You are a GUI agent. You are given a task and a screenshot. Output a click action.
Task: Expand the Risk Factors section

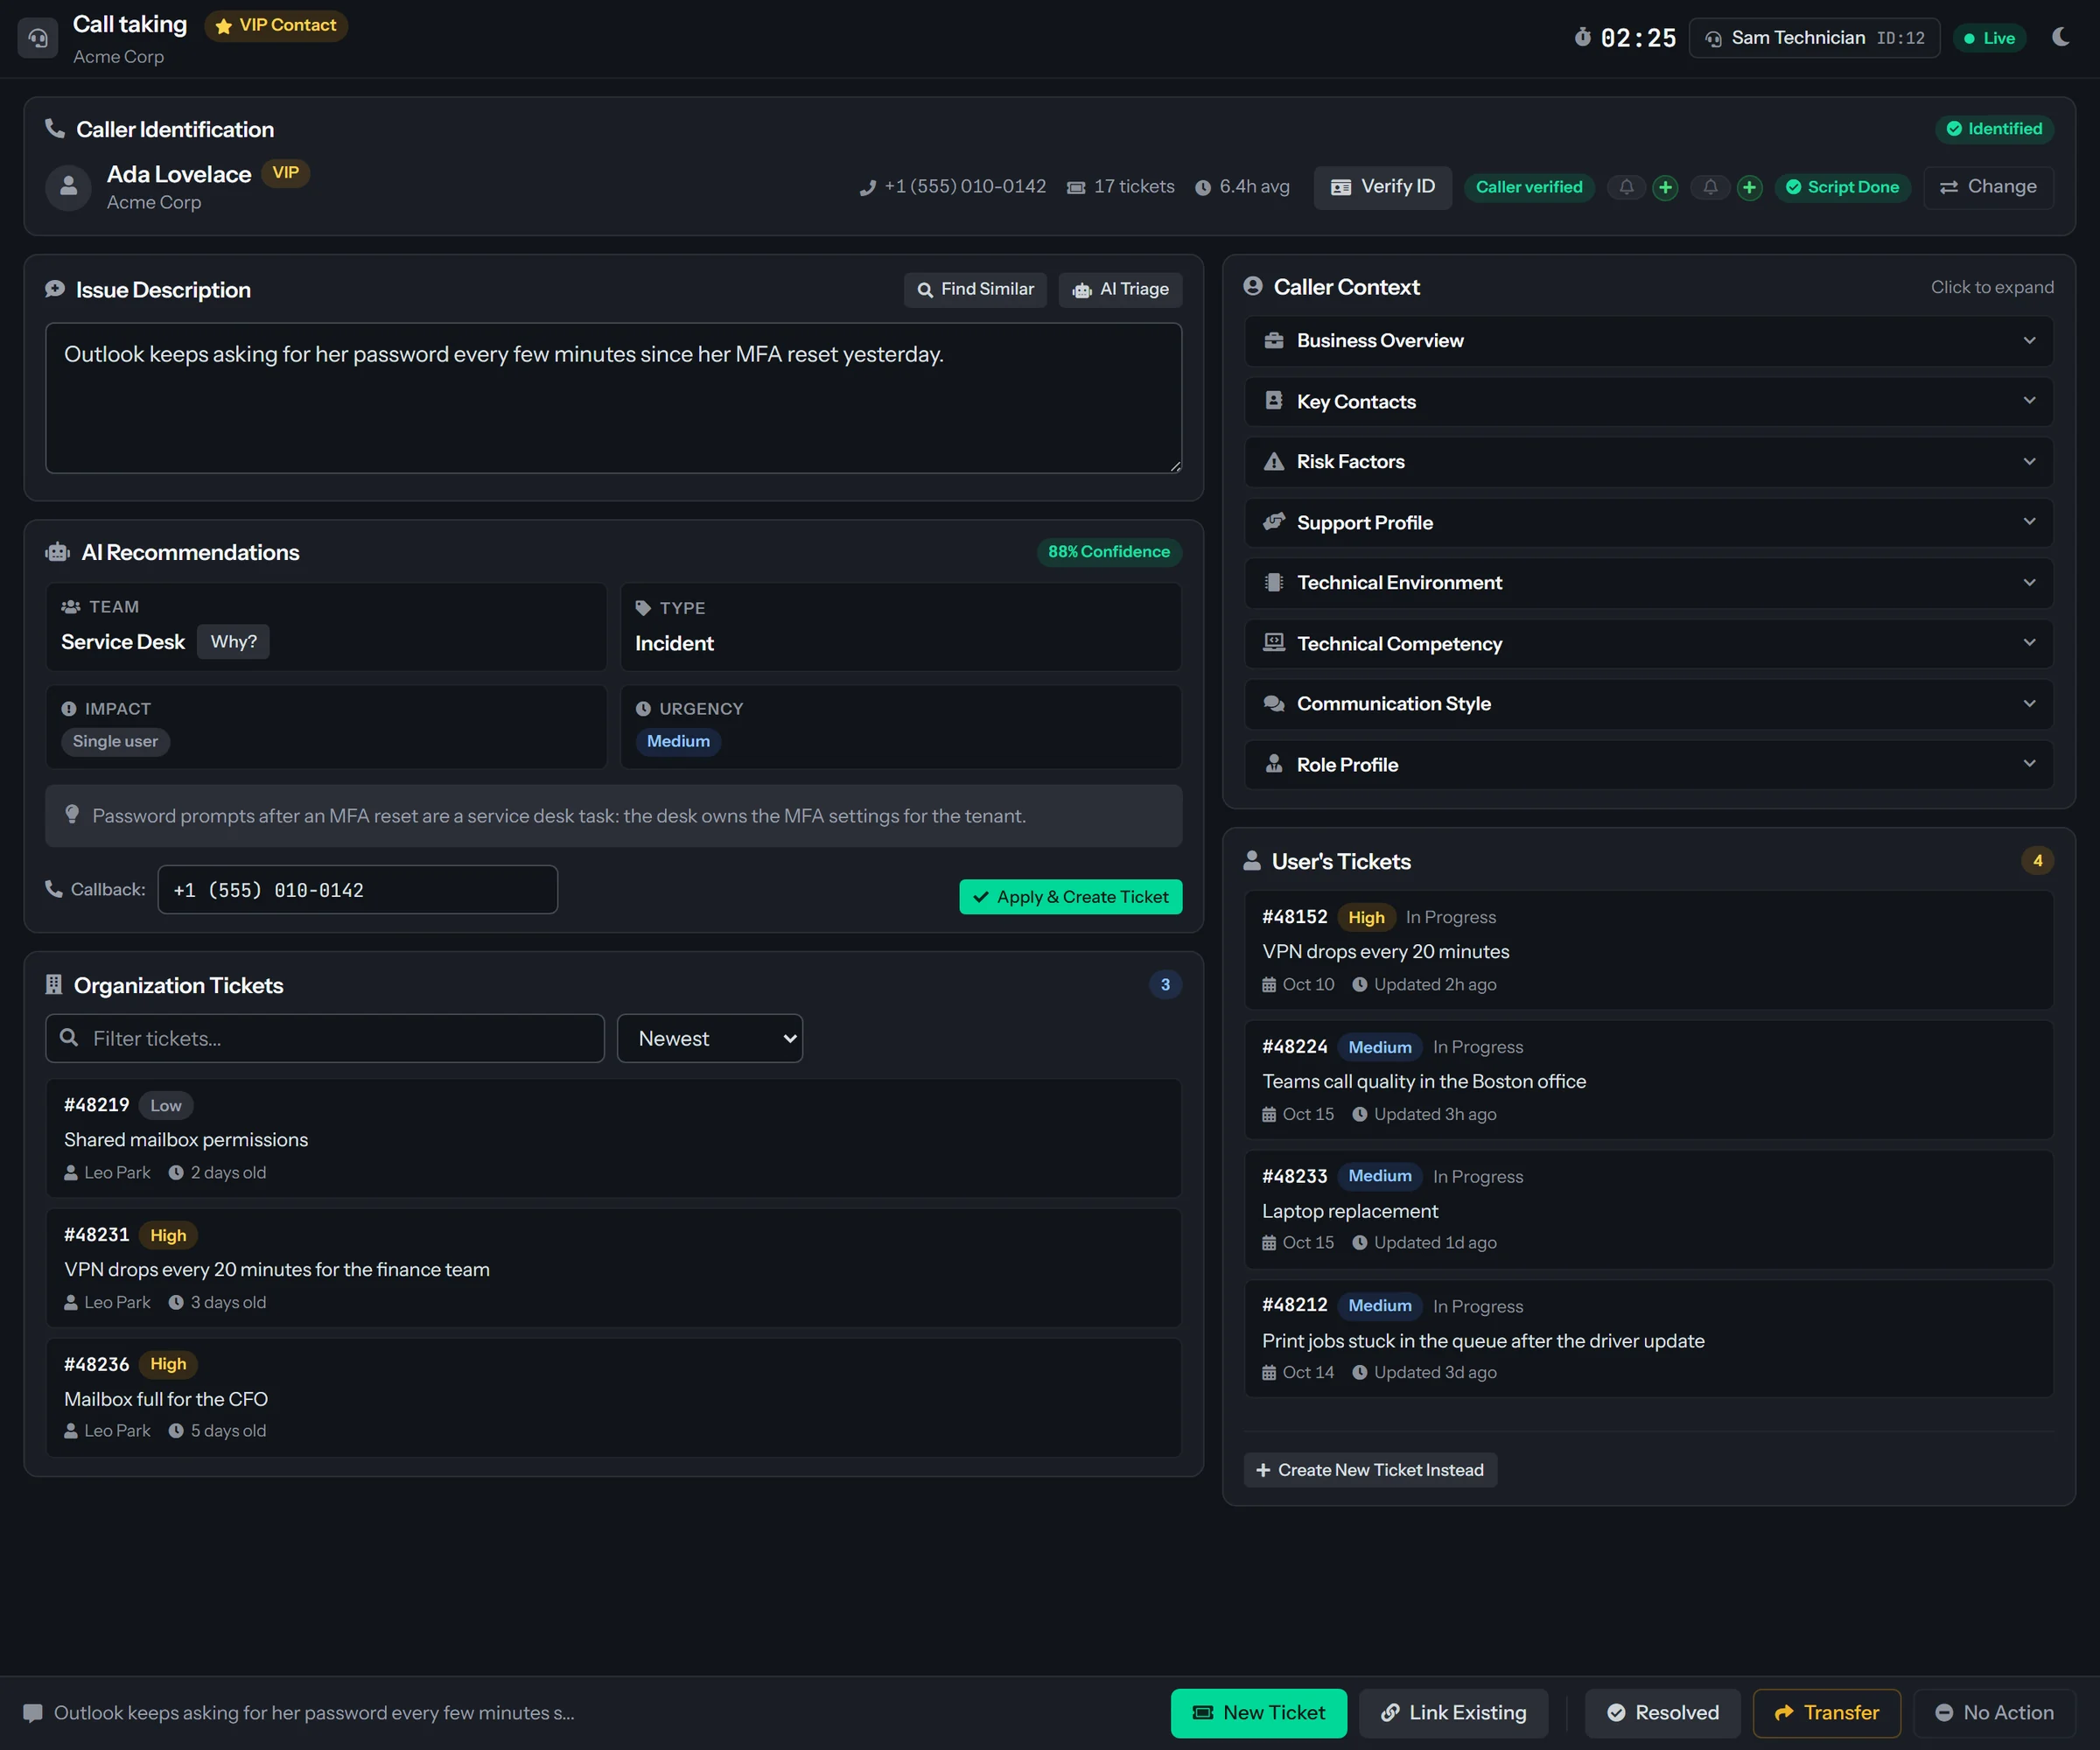pyautogui.click(x=1648, y=462)
